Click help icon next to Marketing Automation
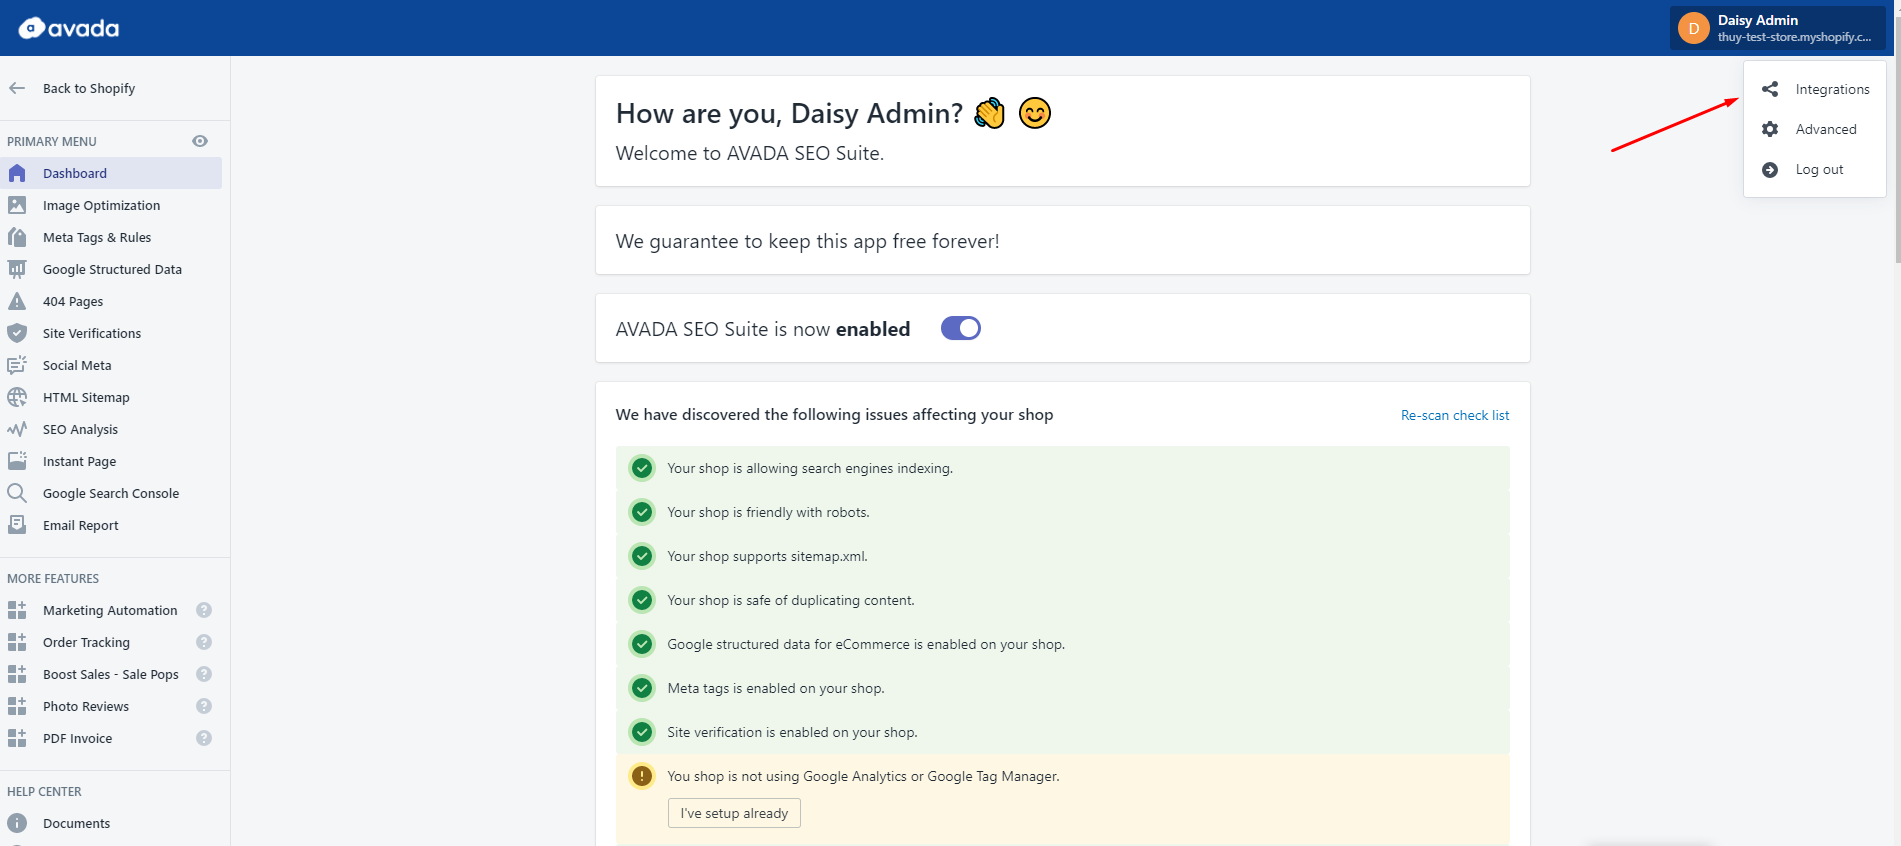 point(204,610)
